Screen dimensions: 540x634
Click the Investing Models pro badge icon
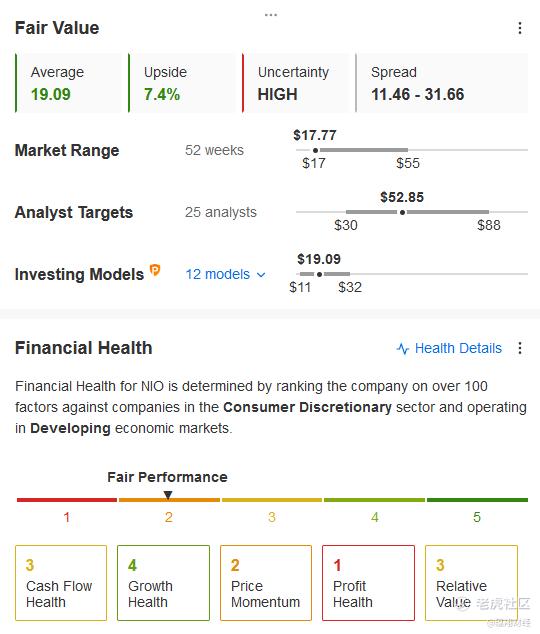155,269
